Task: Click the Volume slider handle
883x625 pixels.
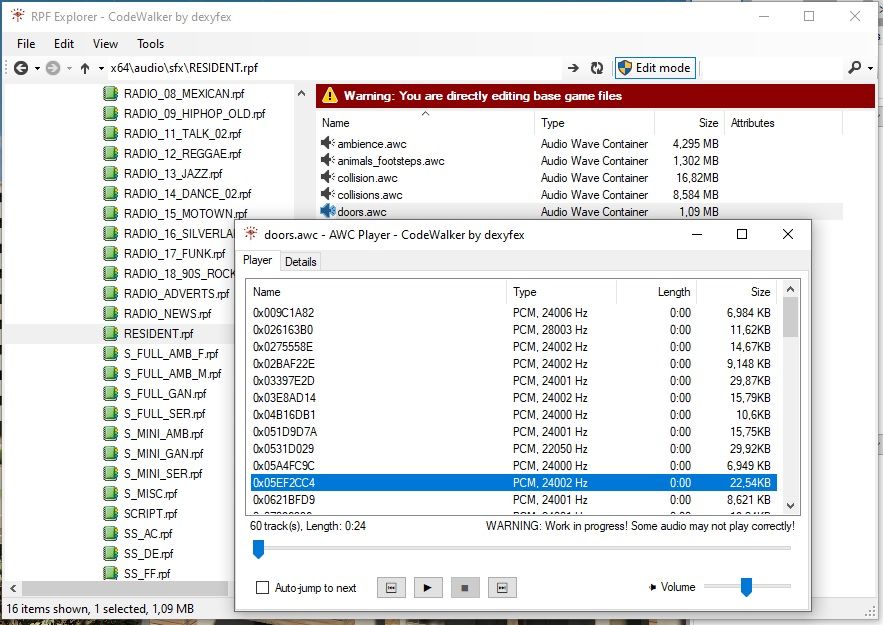Action: click(x=746, y=587)
